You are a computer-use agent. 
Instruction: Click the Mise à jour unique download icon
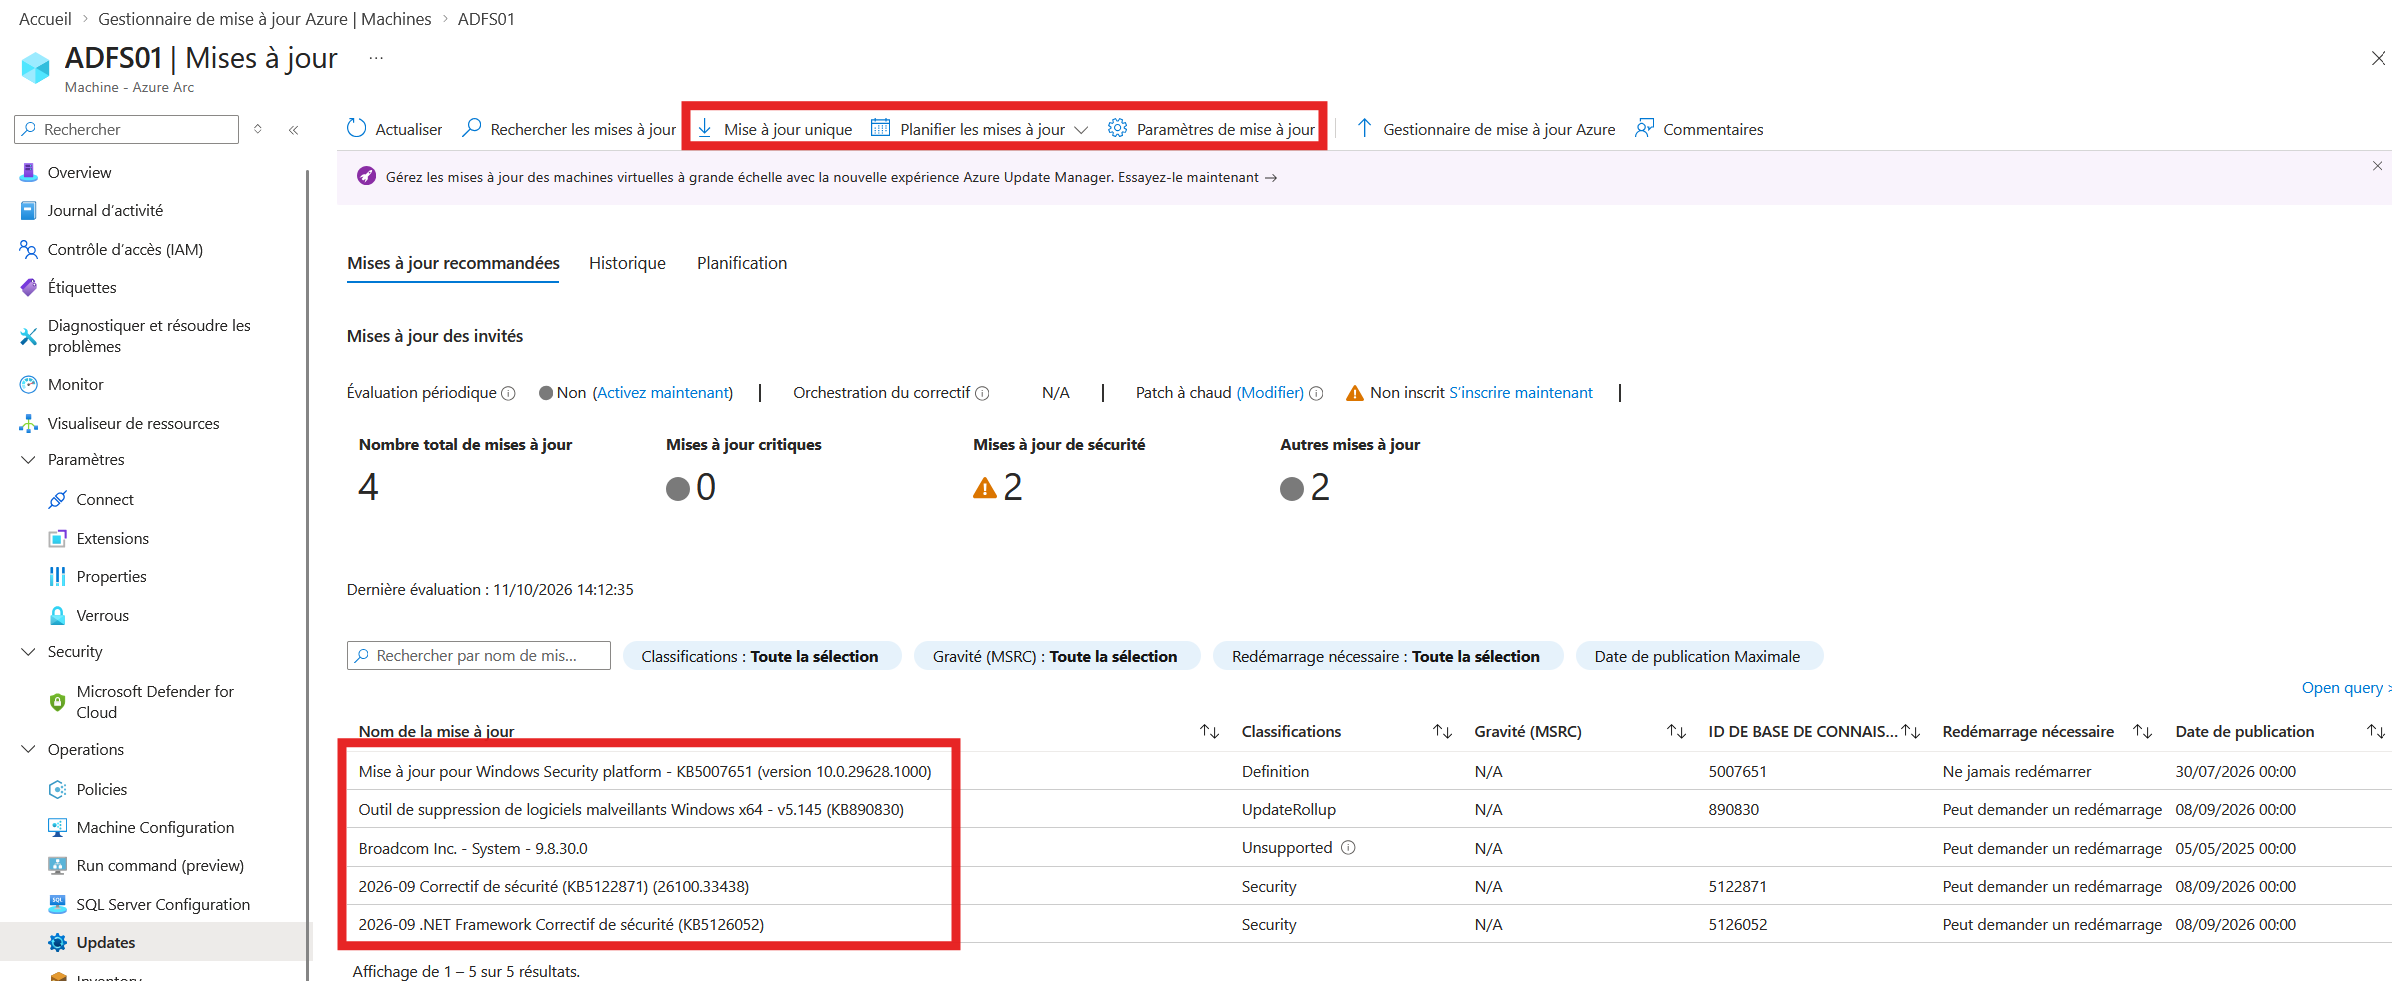[705, 128]
